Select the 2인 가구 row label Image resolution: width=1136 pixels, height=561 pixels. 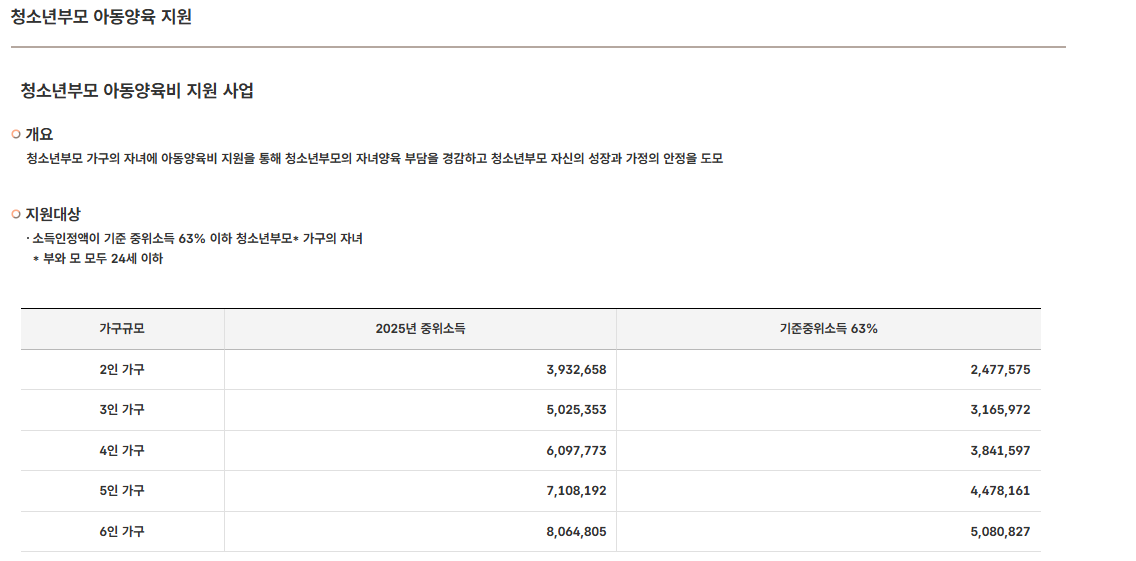click(122, 370)
